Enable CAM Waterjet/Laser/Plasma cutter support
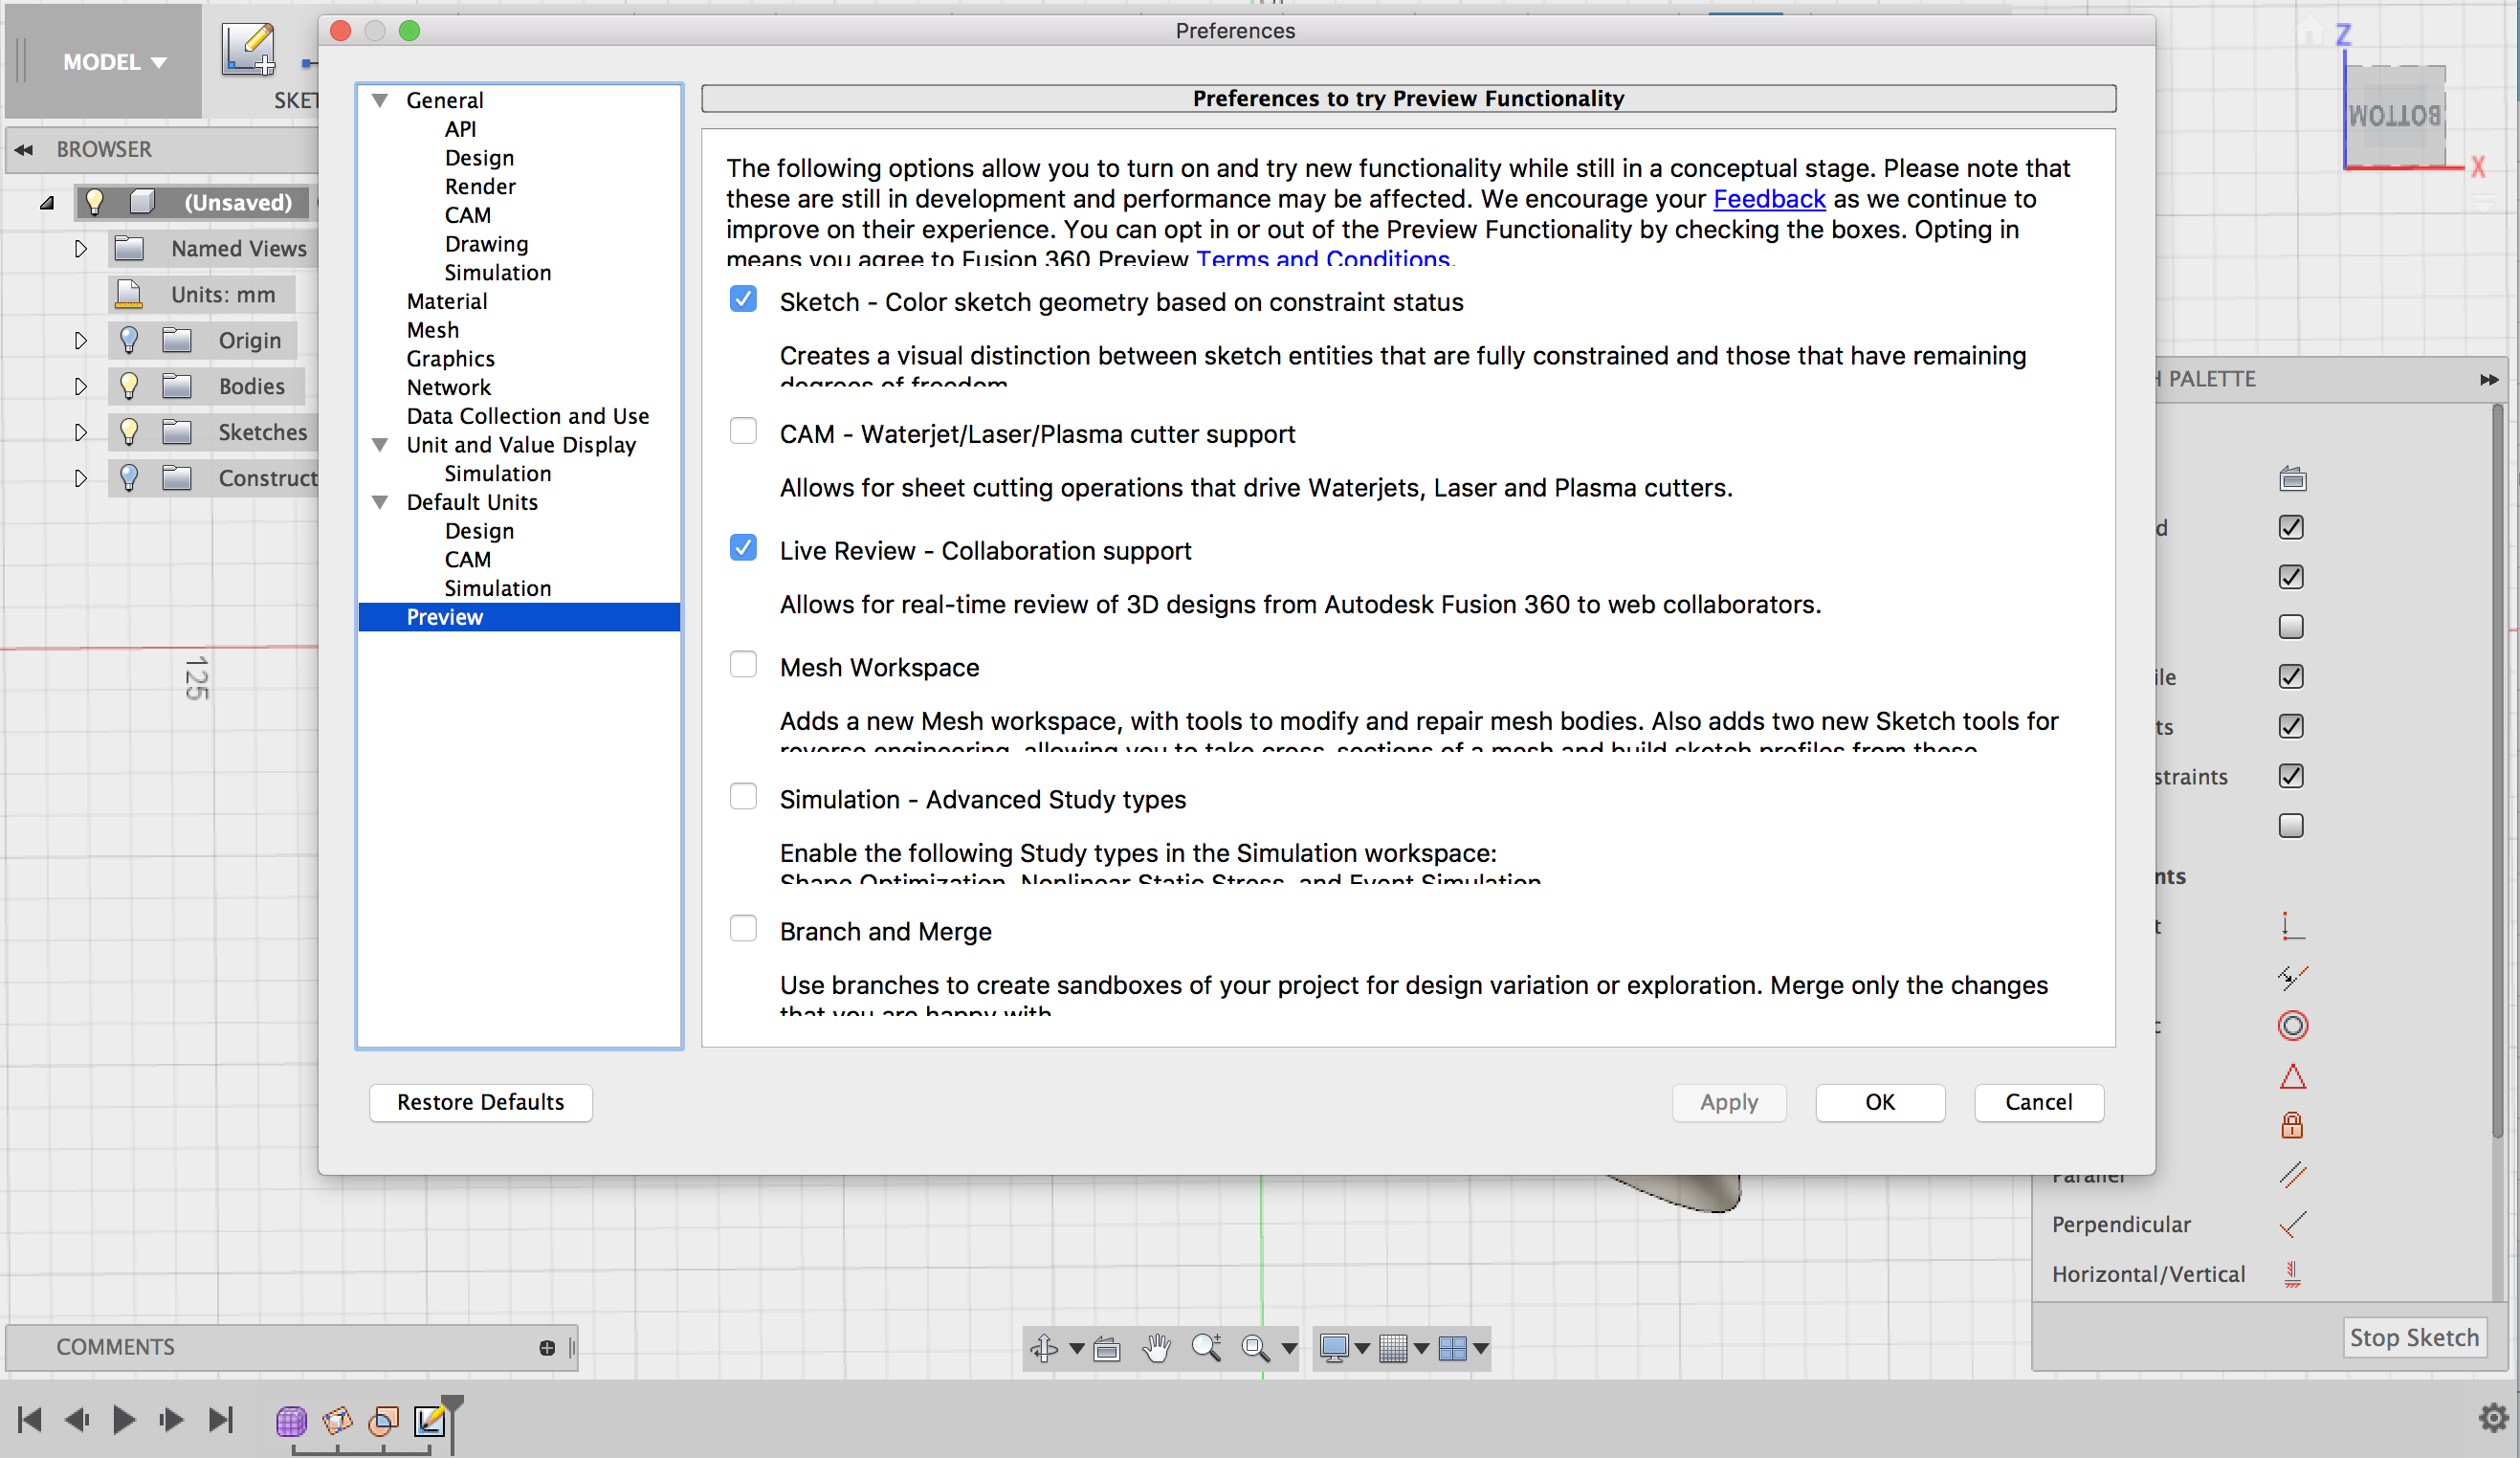 (x=743, y=430)
